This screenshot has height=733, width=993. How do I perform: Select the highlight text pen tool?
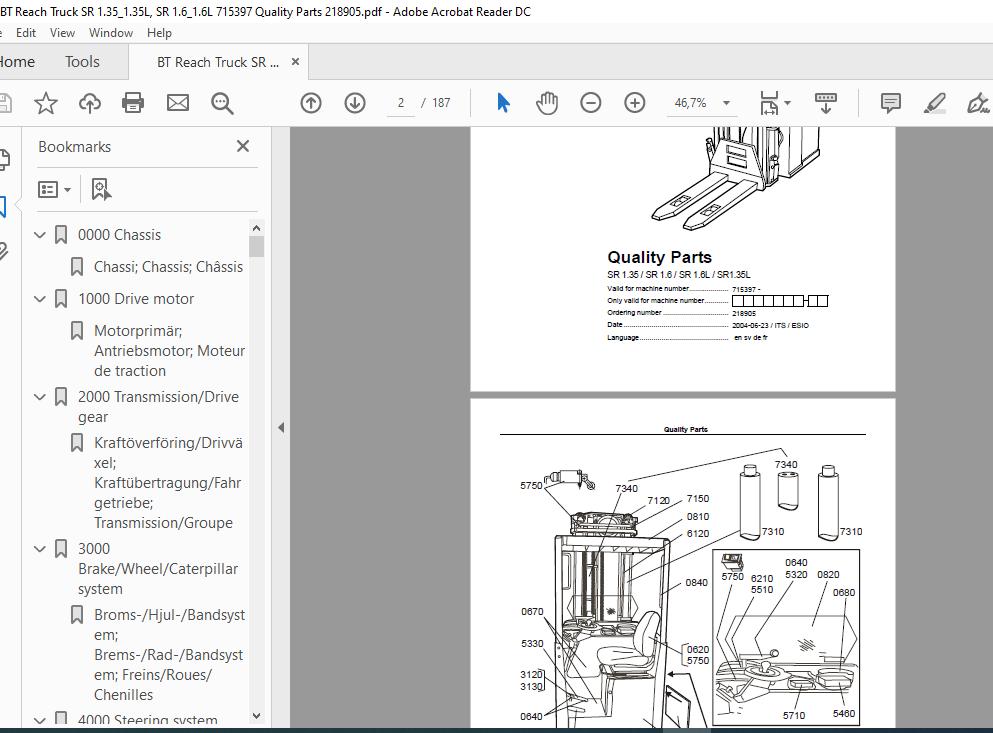click(x=935, y=103)
